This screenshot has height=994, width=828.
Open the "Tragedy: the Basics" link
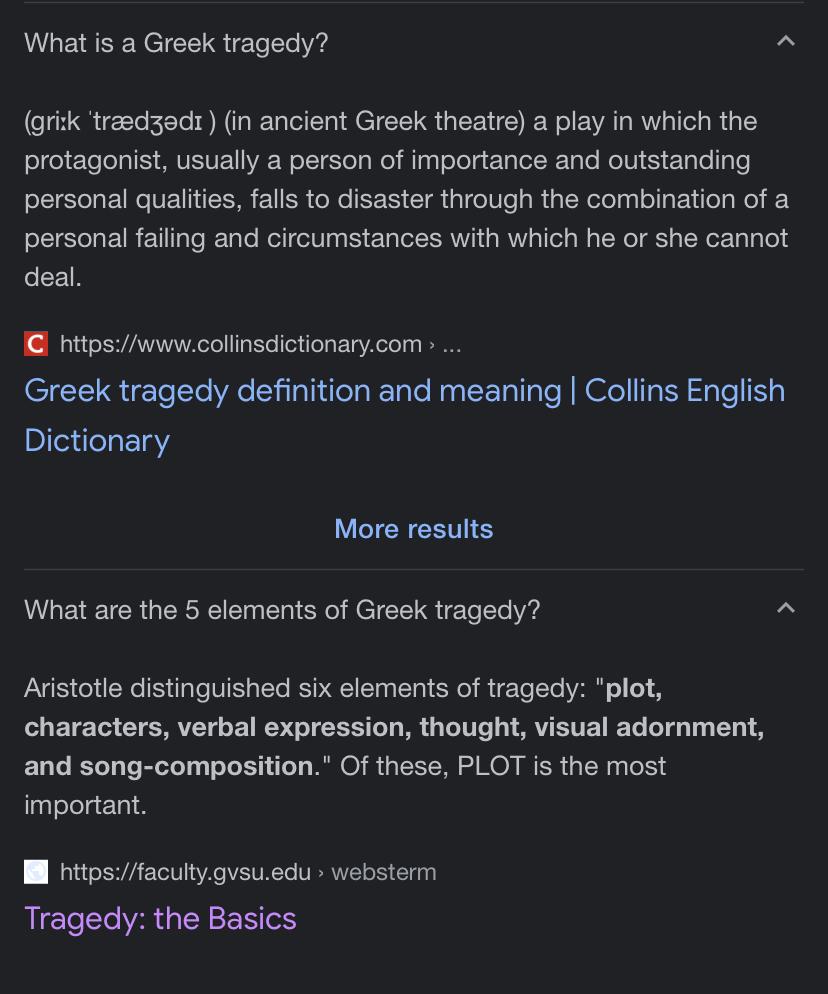(x=160, y=919)
